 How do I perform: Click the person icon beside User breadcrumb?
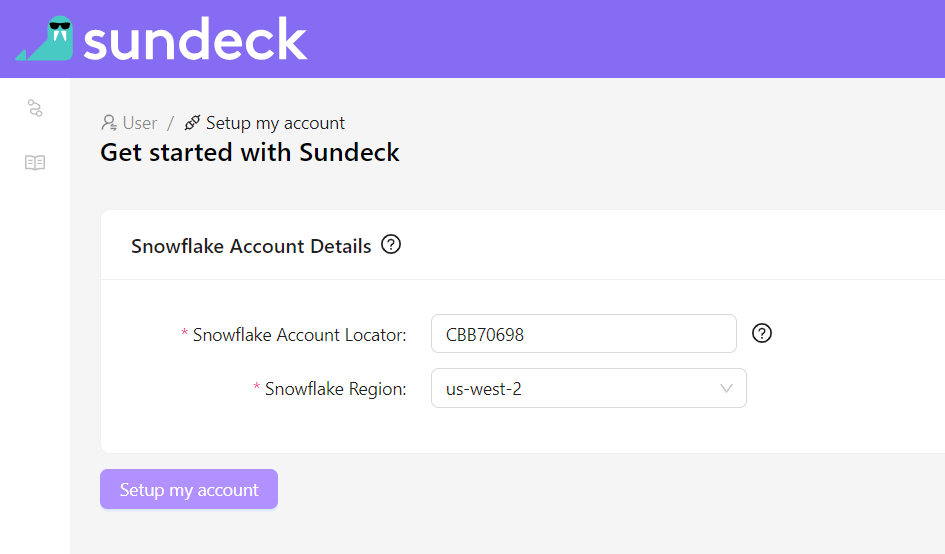pos(109,123)
